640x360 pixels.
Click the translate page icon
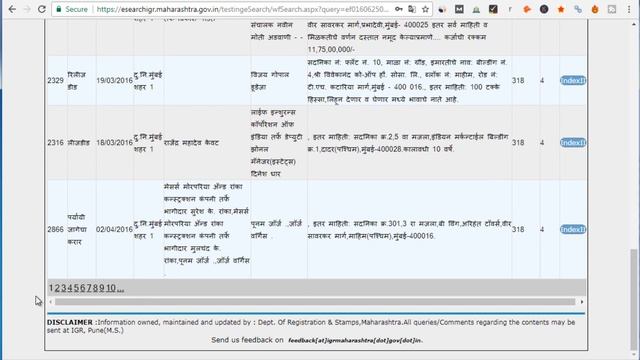[412, 9]
